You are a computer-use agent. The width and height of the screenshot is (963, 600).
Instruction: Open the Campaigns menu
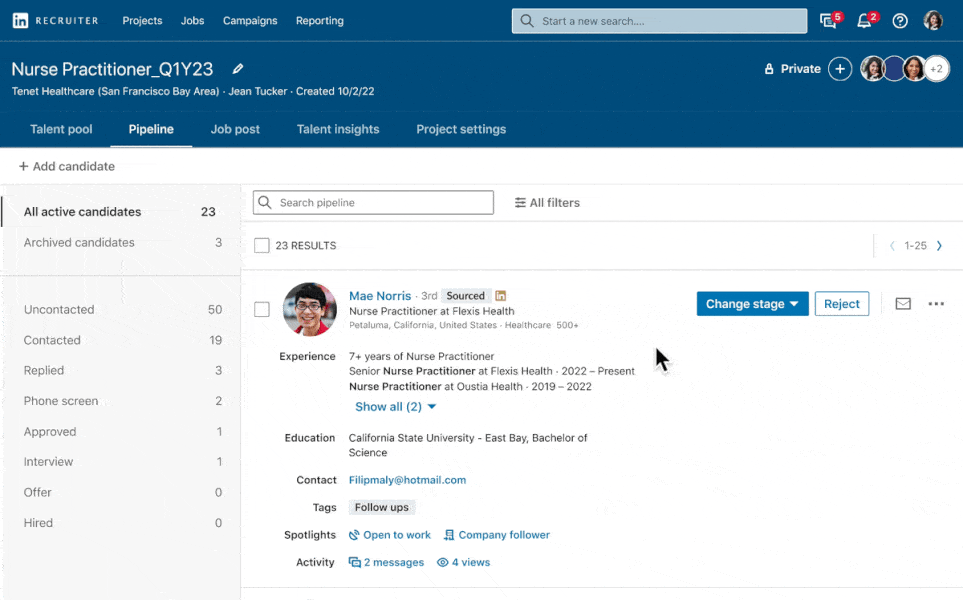[x=250, y=20]
